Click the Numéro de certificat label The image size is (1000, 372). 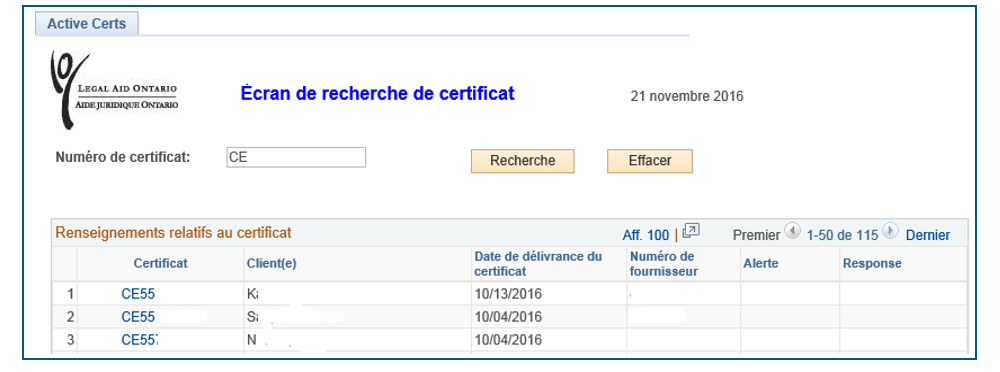click(x=123, y=156)
